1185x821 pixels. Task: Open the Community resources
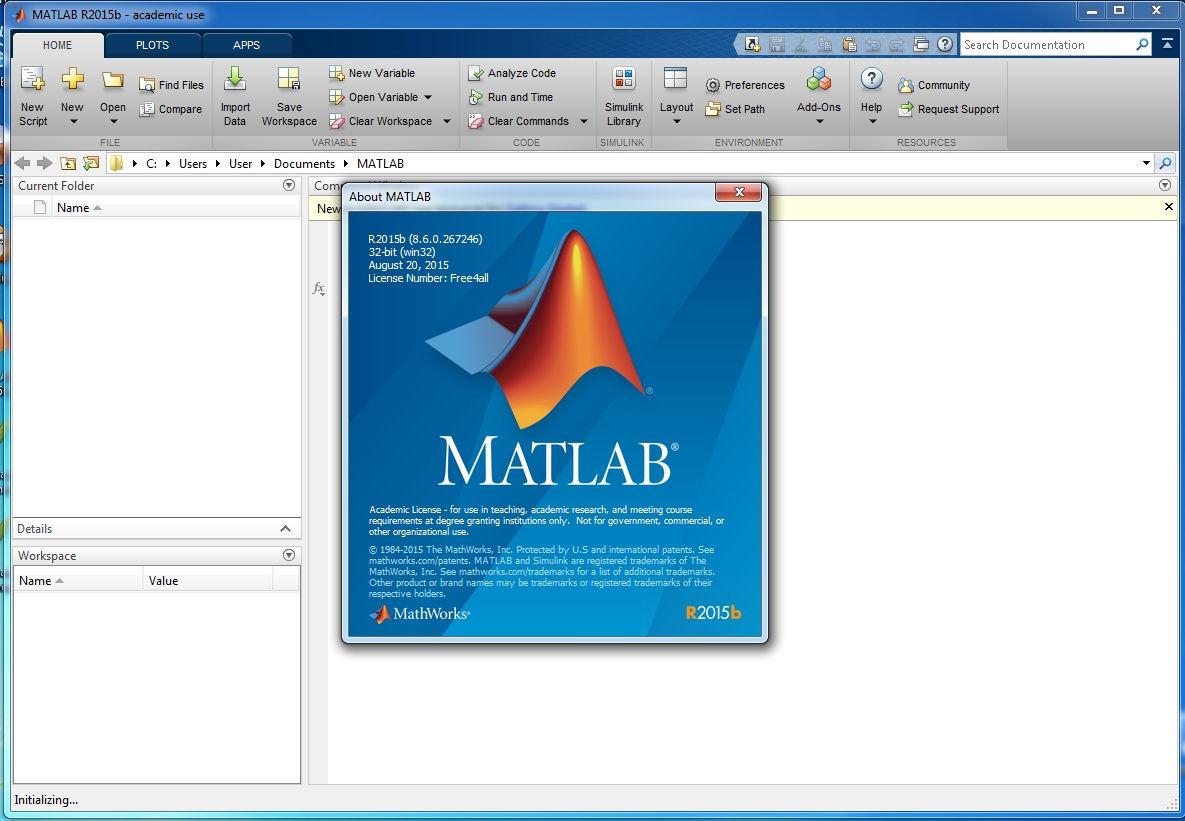[933, 85]
